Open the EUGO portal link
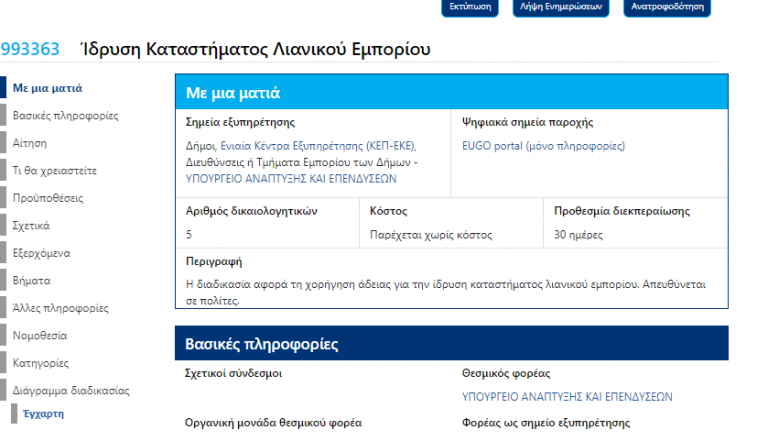The width and height of the screenshot is (768, 432). (543, 146)
